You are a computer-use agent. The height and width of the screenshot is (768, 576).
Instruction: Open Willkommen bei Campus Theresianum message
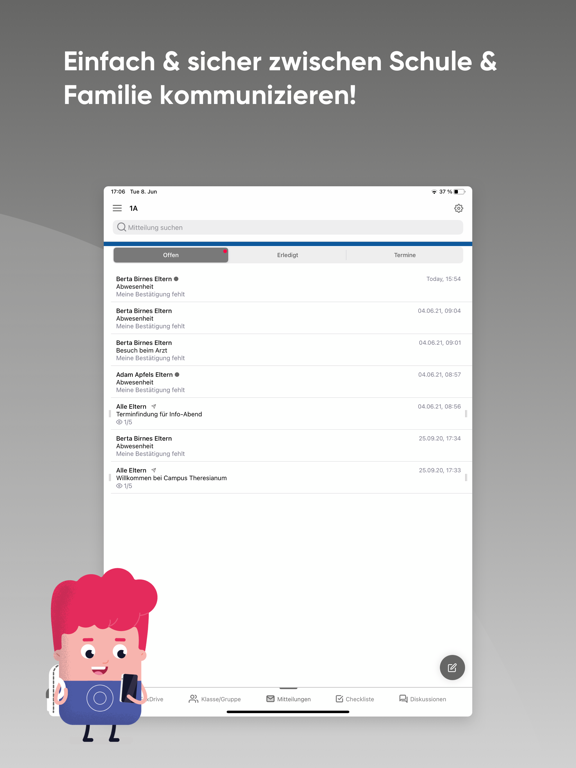click(288, 478)
